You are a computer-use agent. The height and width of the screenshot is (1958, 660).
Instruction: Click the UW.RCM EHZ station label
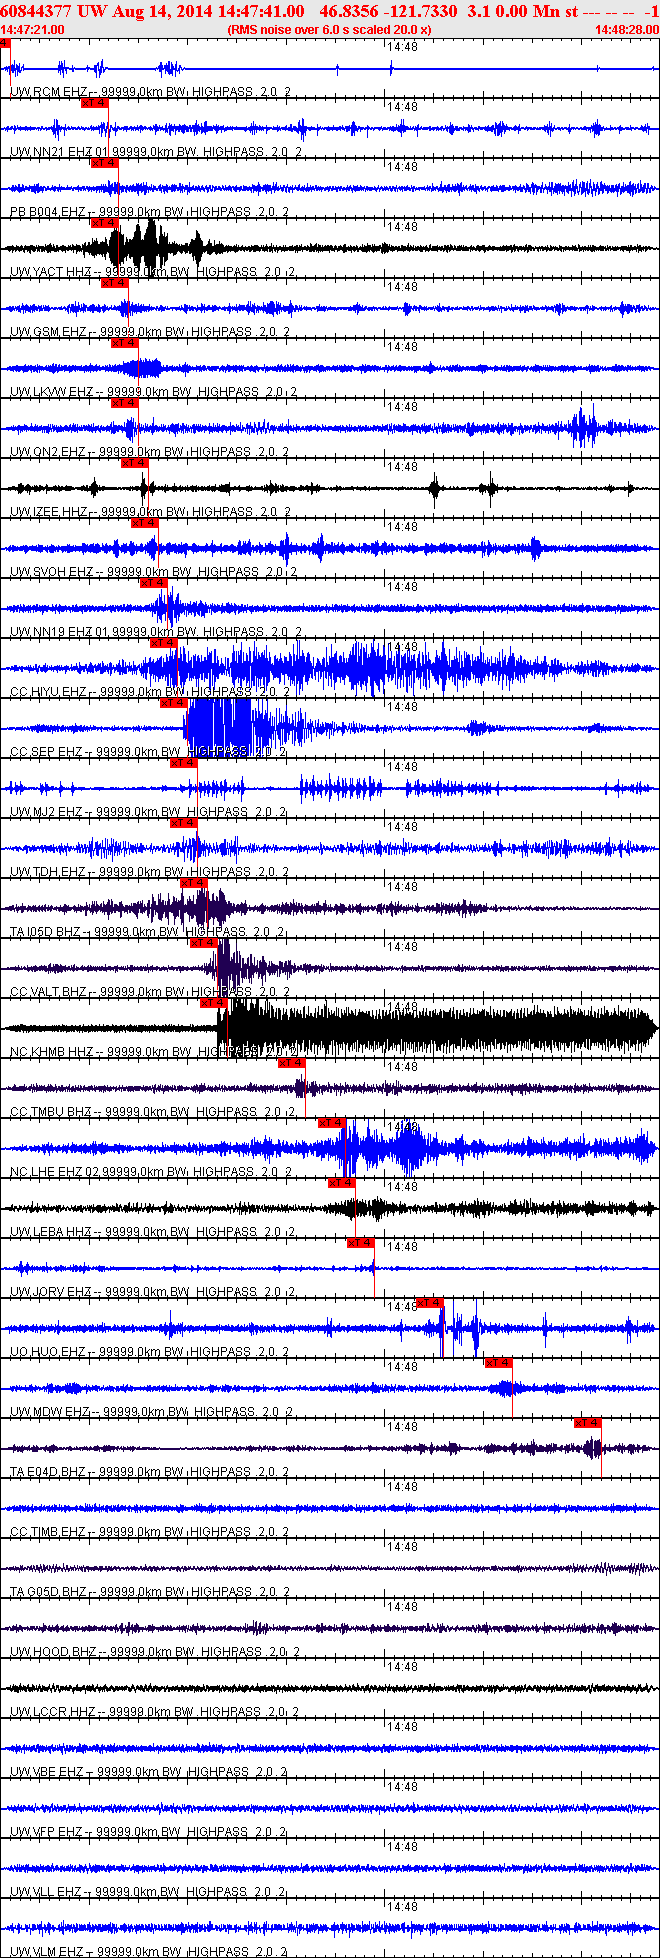pyautogui.click(x=48, y=92)
